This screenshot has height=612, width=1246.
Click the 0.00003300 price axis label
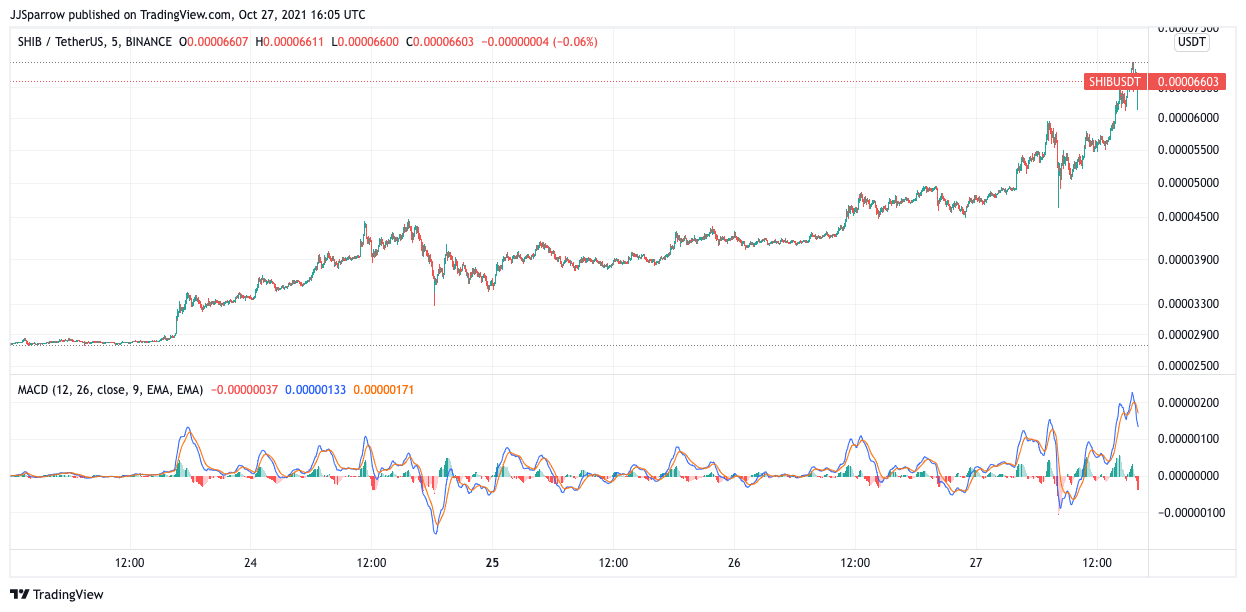[x=1187, y=304]
